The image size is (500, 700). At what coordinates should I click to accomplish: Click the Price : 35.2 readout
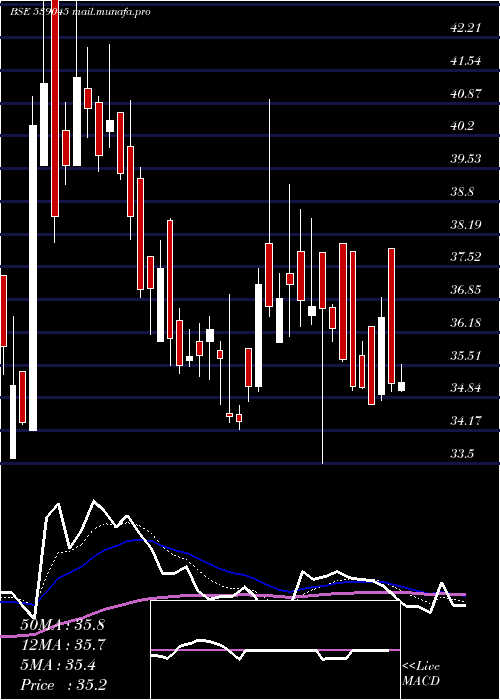63,685
